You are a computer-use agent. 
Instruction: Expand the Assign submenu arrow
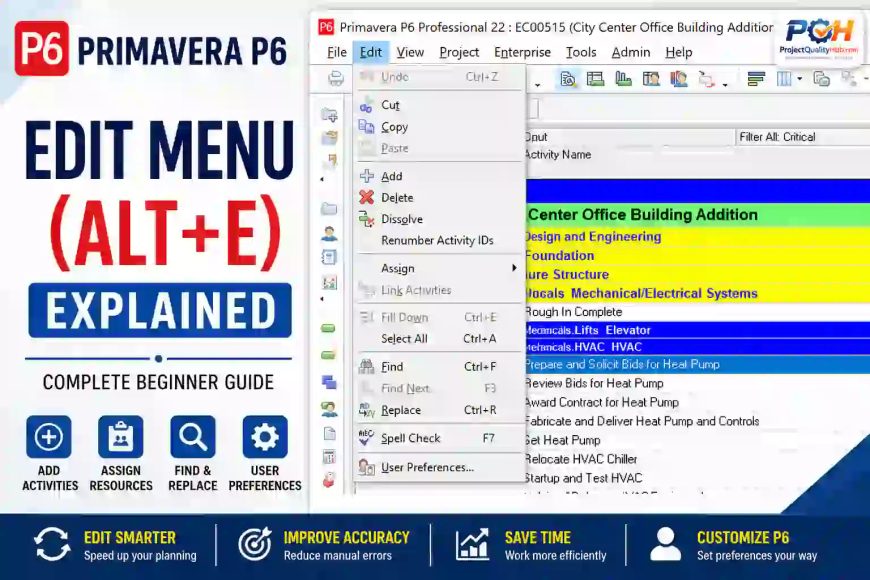(x=514, y=268)
